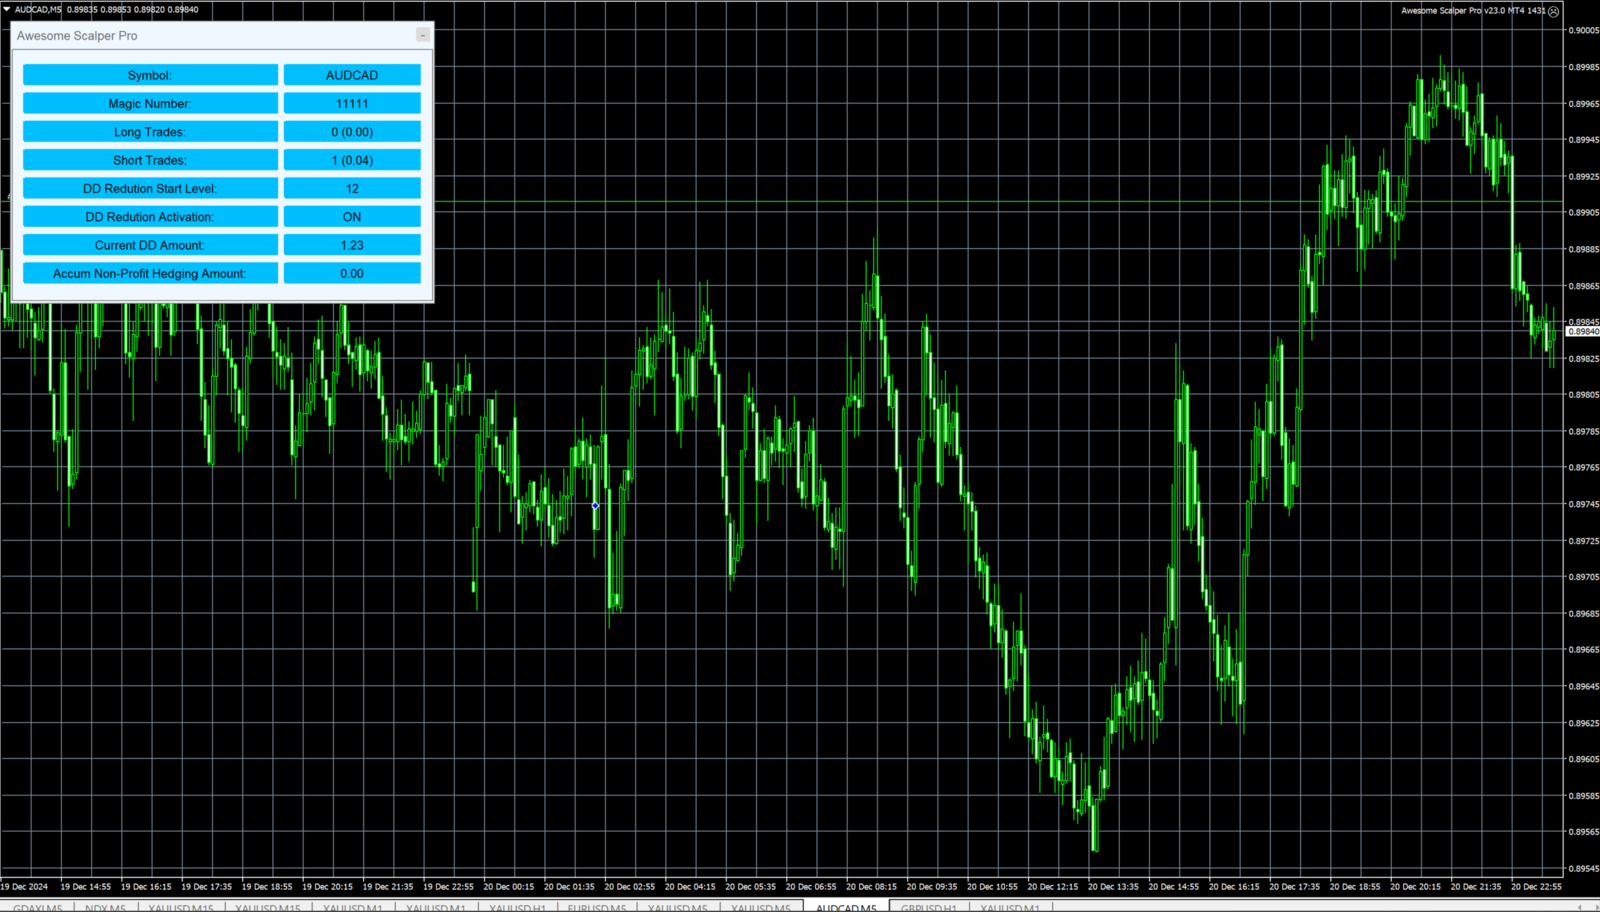Click the 0.90005 price scale label
Viewport: 1600px width, 912px height.
pos(1583,31)
